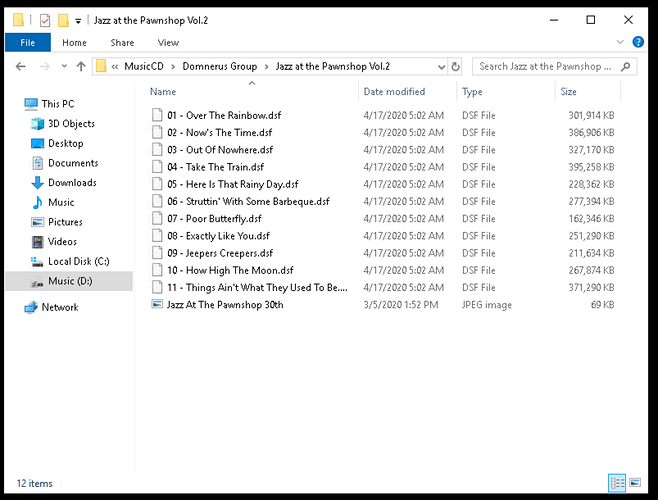
Task: Click the JPEG icon of Jazz At The Pawnshop 30th
Action: pos(157,304)
